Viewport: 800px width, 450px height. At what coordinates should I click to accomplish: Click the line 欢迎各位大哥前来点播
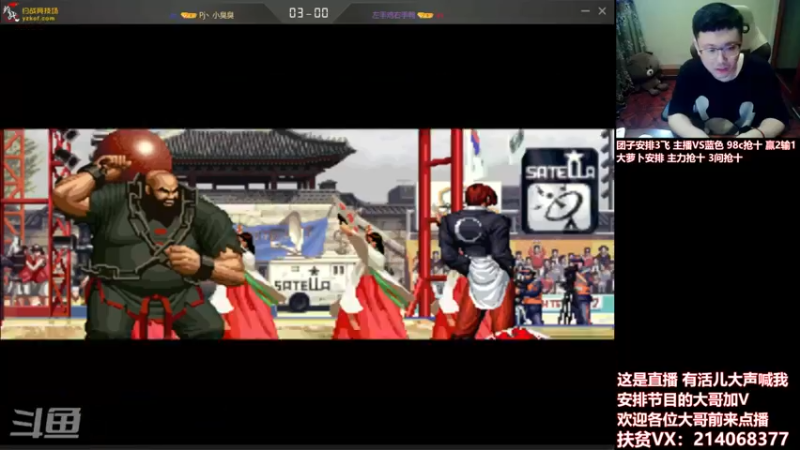(692, 419)
